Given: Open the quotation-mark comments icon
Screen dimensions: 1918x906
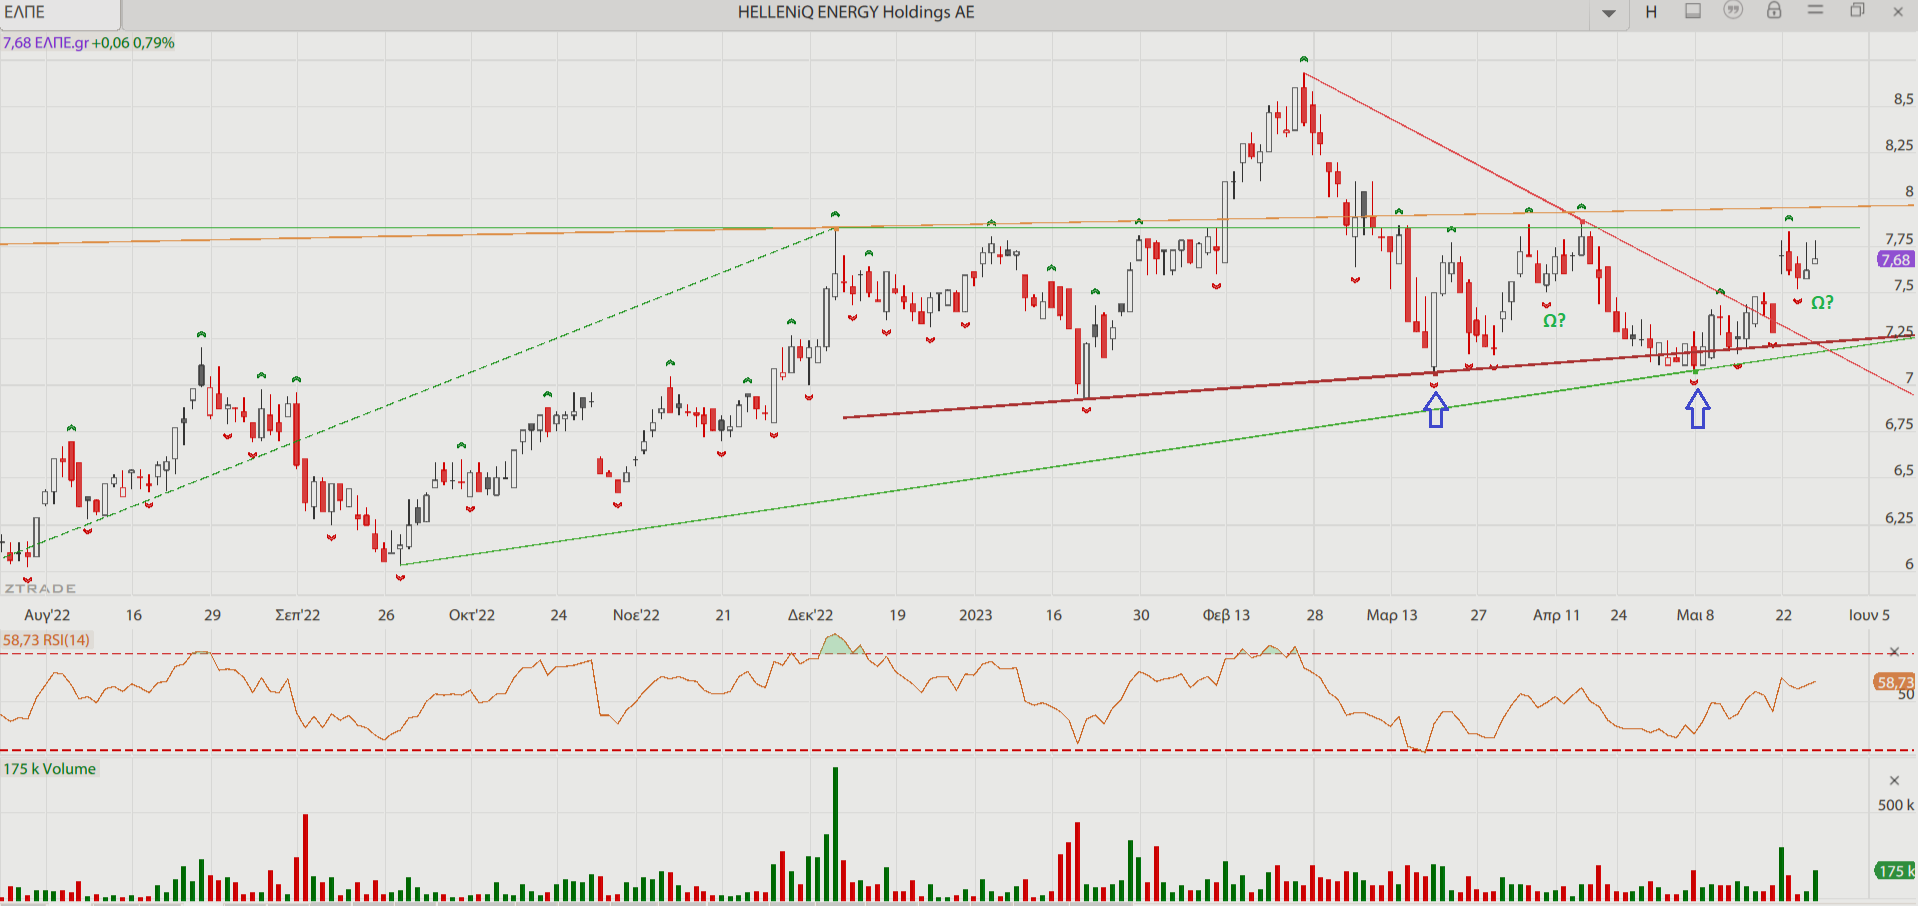Looking at the screenshot, I should (x=1733, y=10).
